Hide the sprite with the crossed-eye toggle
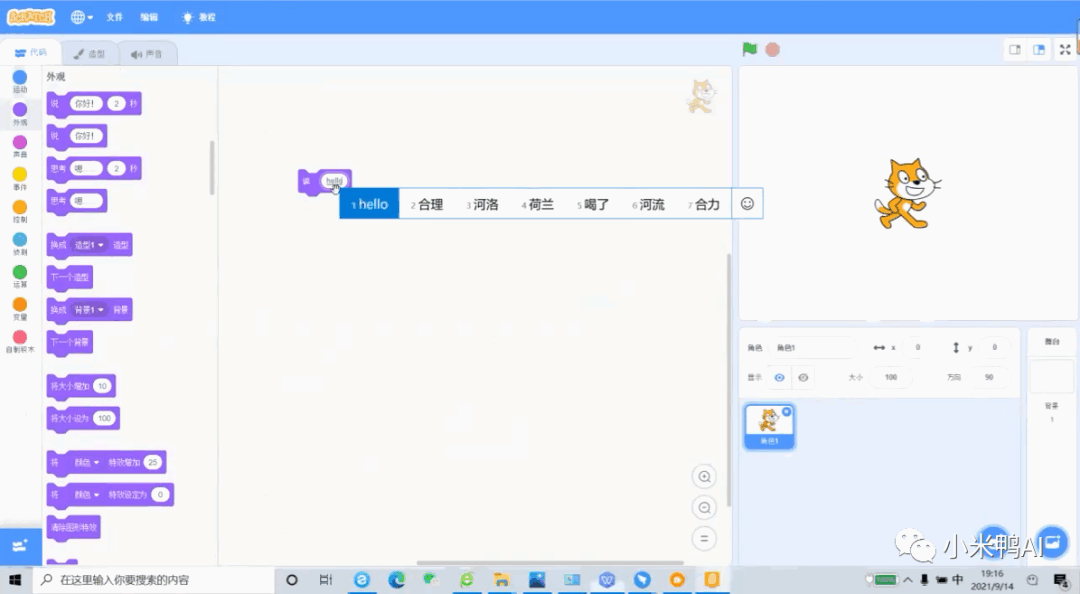 coord(804,377)
